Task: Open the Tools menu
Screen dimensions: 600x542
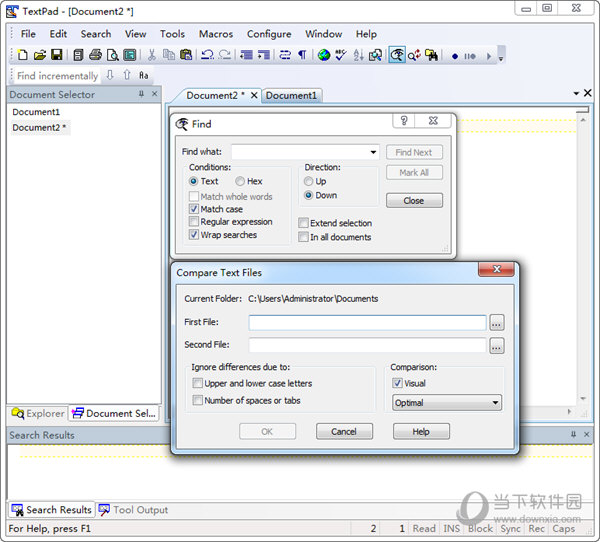Action: coord(172,34)
